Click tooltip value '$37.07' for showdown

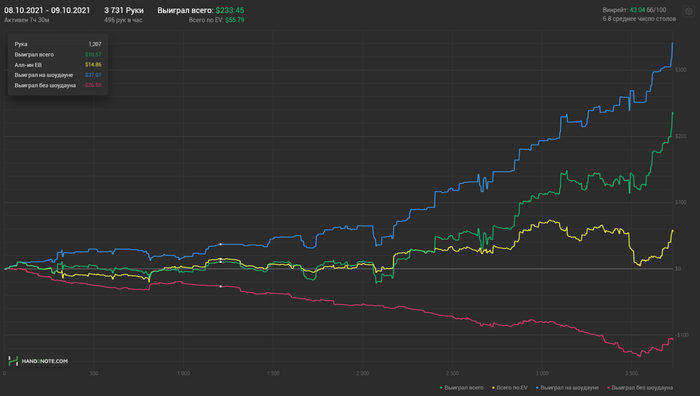pos(93,75)
